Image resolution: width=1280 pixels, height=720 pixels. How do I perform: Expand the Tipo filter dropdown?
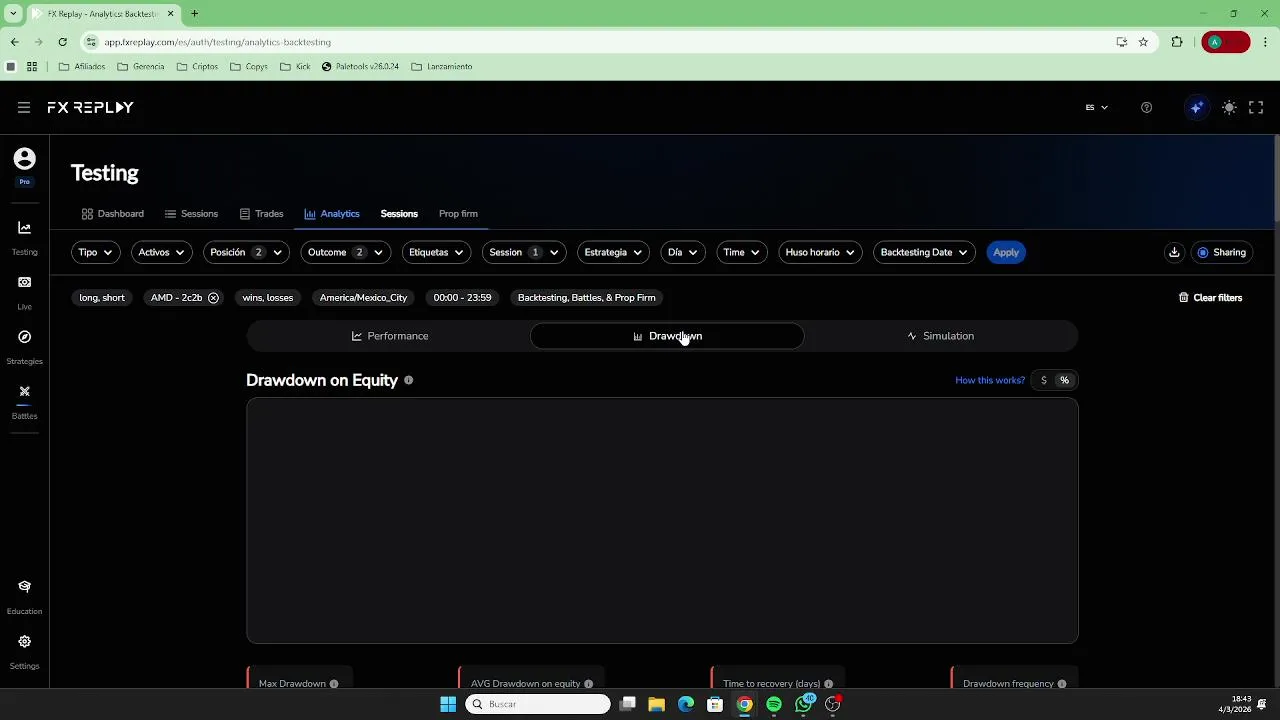click(x=95, y=252)
